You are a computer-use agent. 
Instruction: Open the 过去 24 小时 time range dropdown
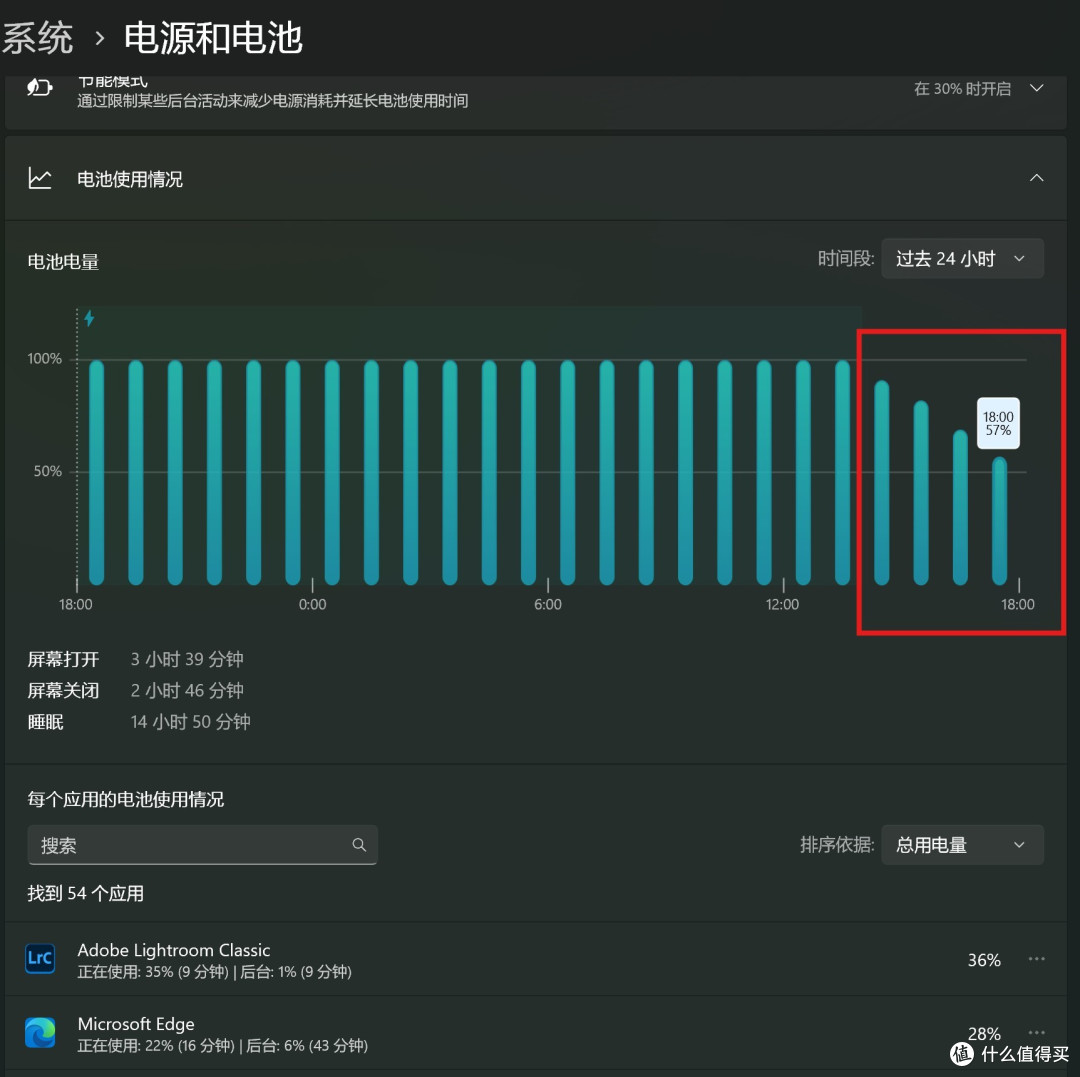point(962,258)
